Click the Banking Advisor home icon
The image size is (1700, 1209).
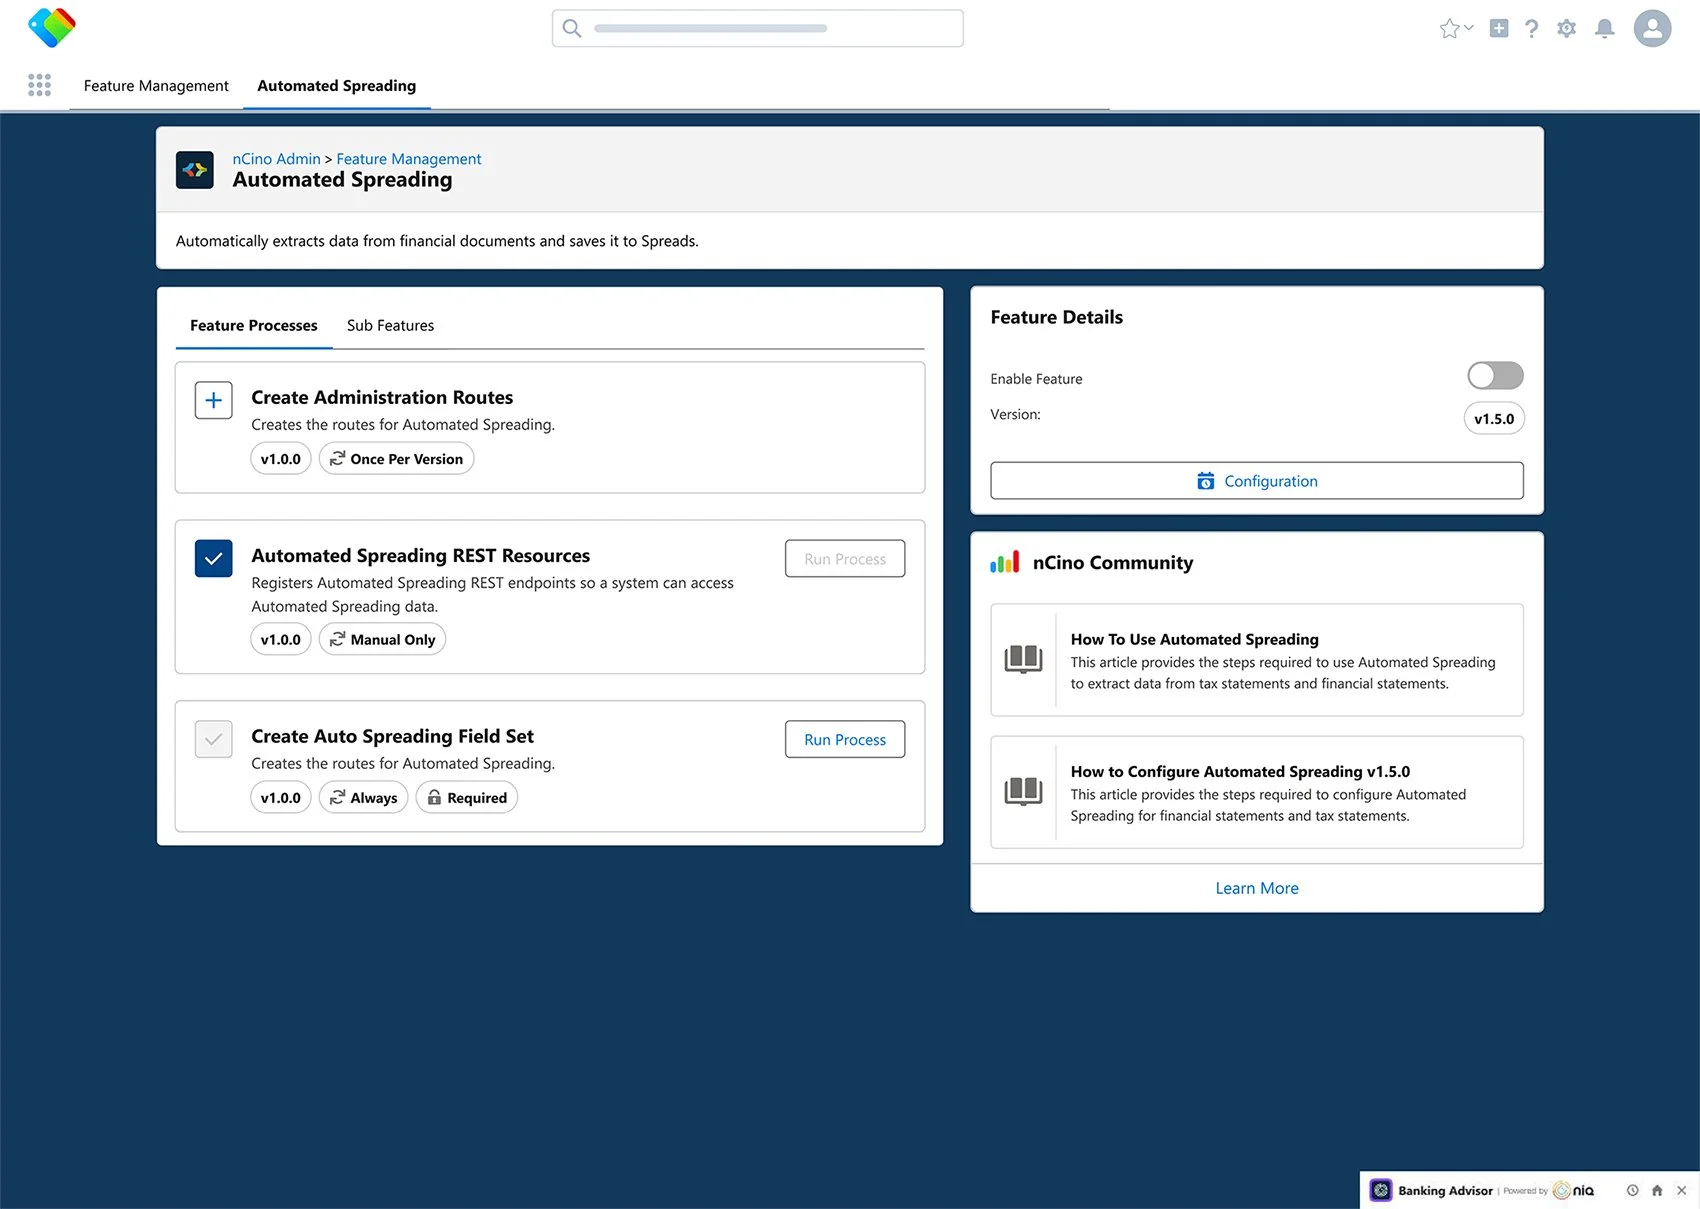coord(1657,1190)
